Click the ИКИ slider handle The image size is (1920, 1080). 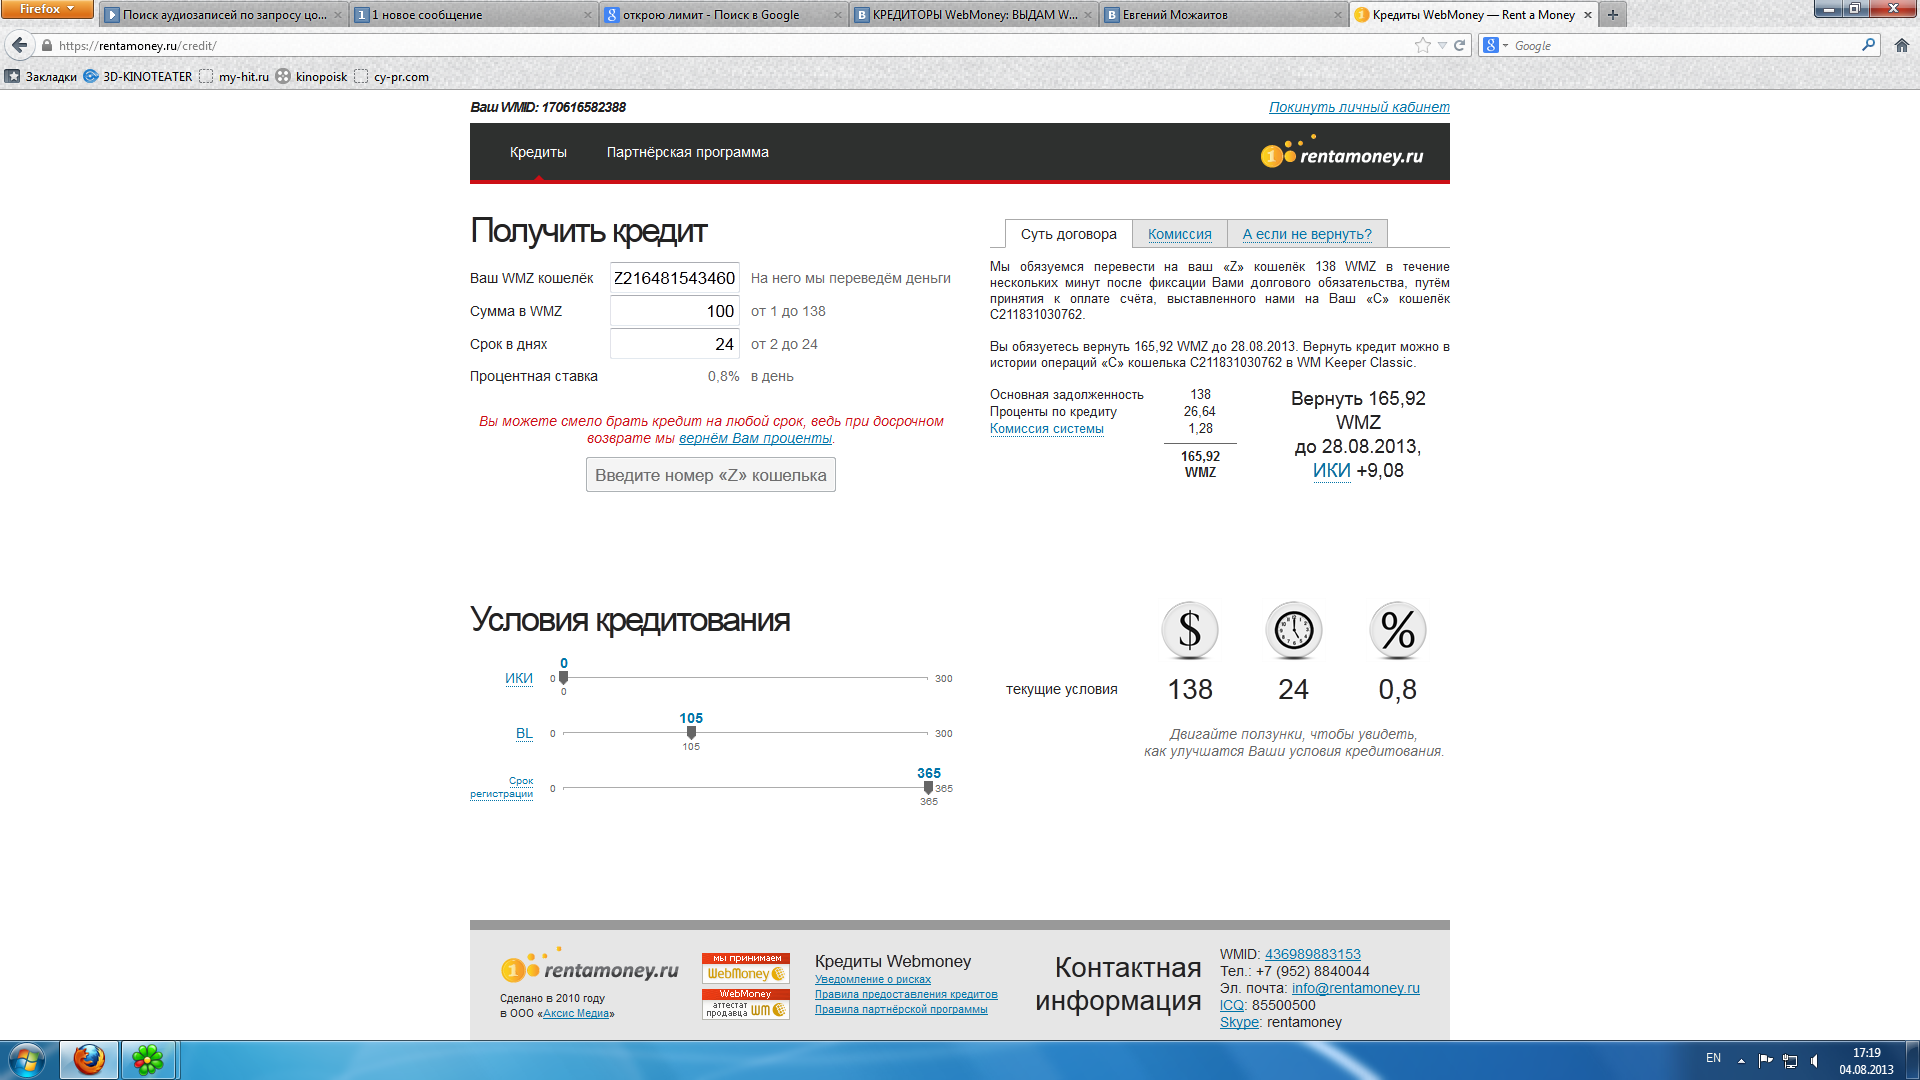click(563, 678)
